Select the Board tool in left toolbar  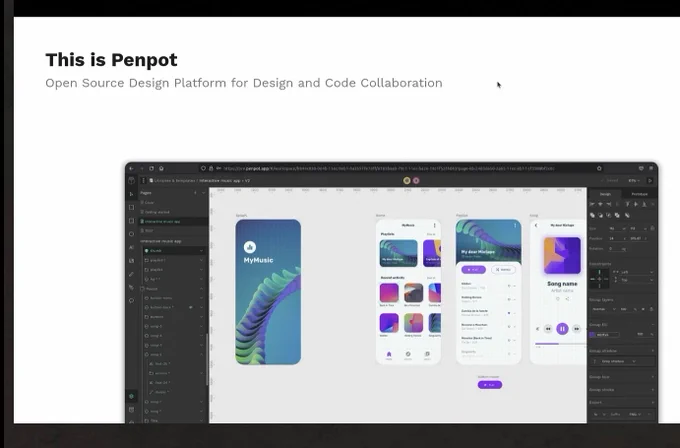131,207
